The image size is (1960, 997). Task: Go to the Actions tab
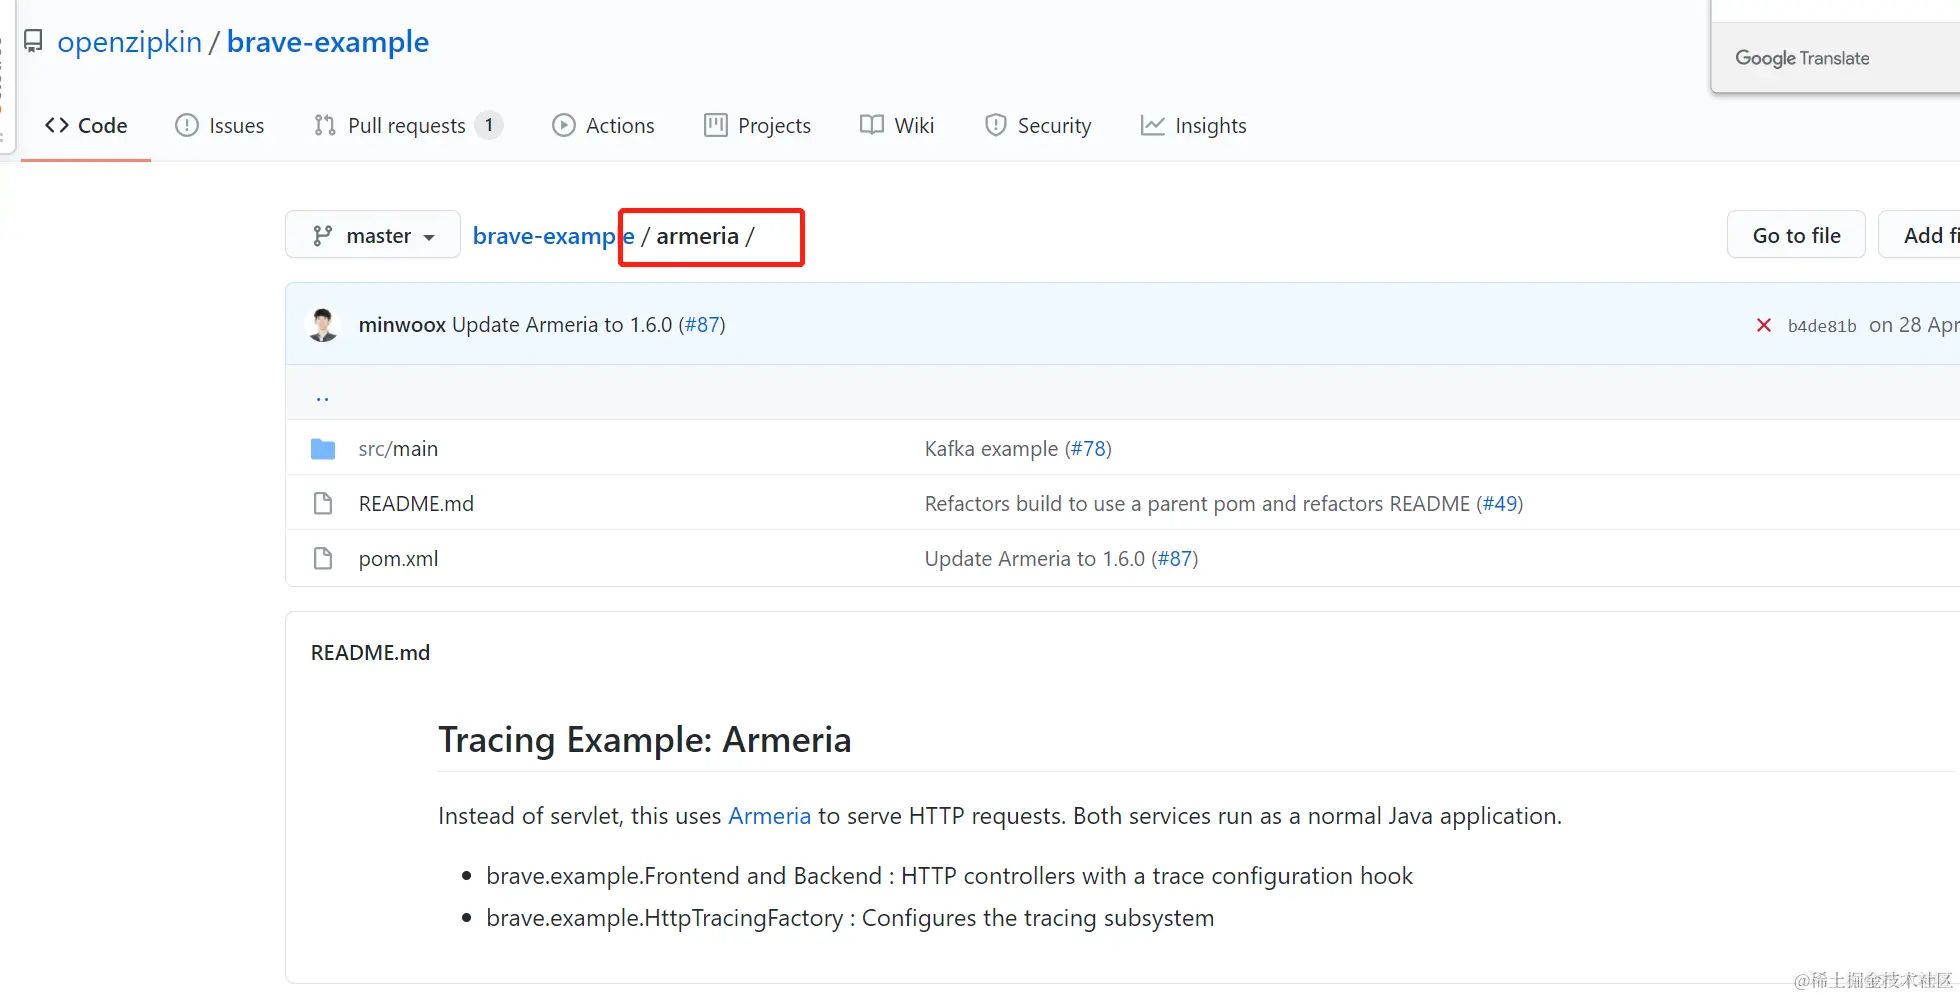click(603, 126)
